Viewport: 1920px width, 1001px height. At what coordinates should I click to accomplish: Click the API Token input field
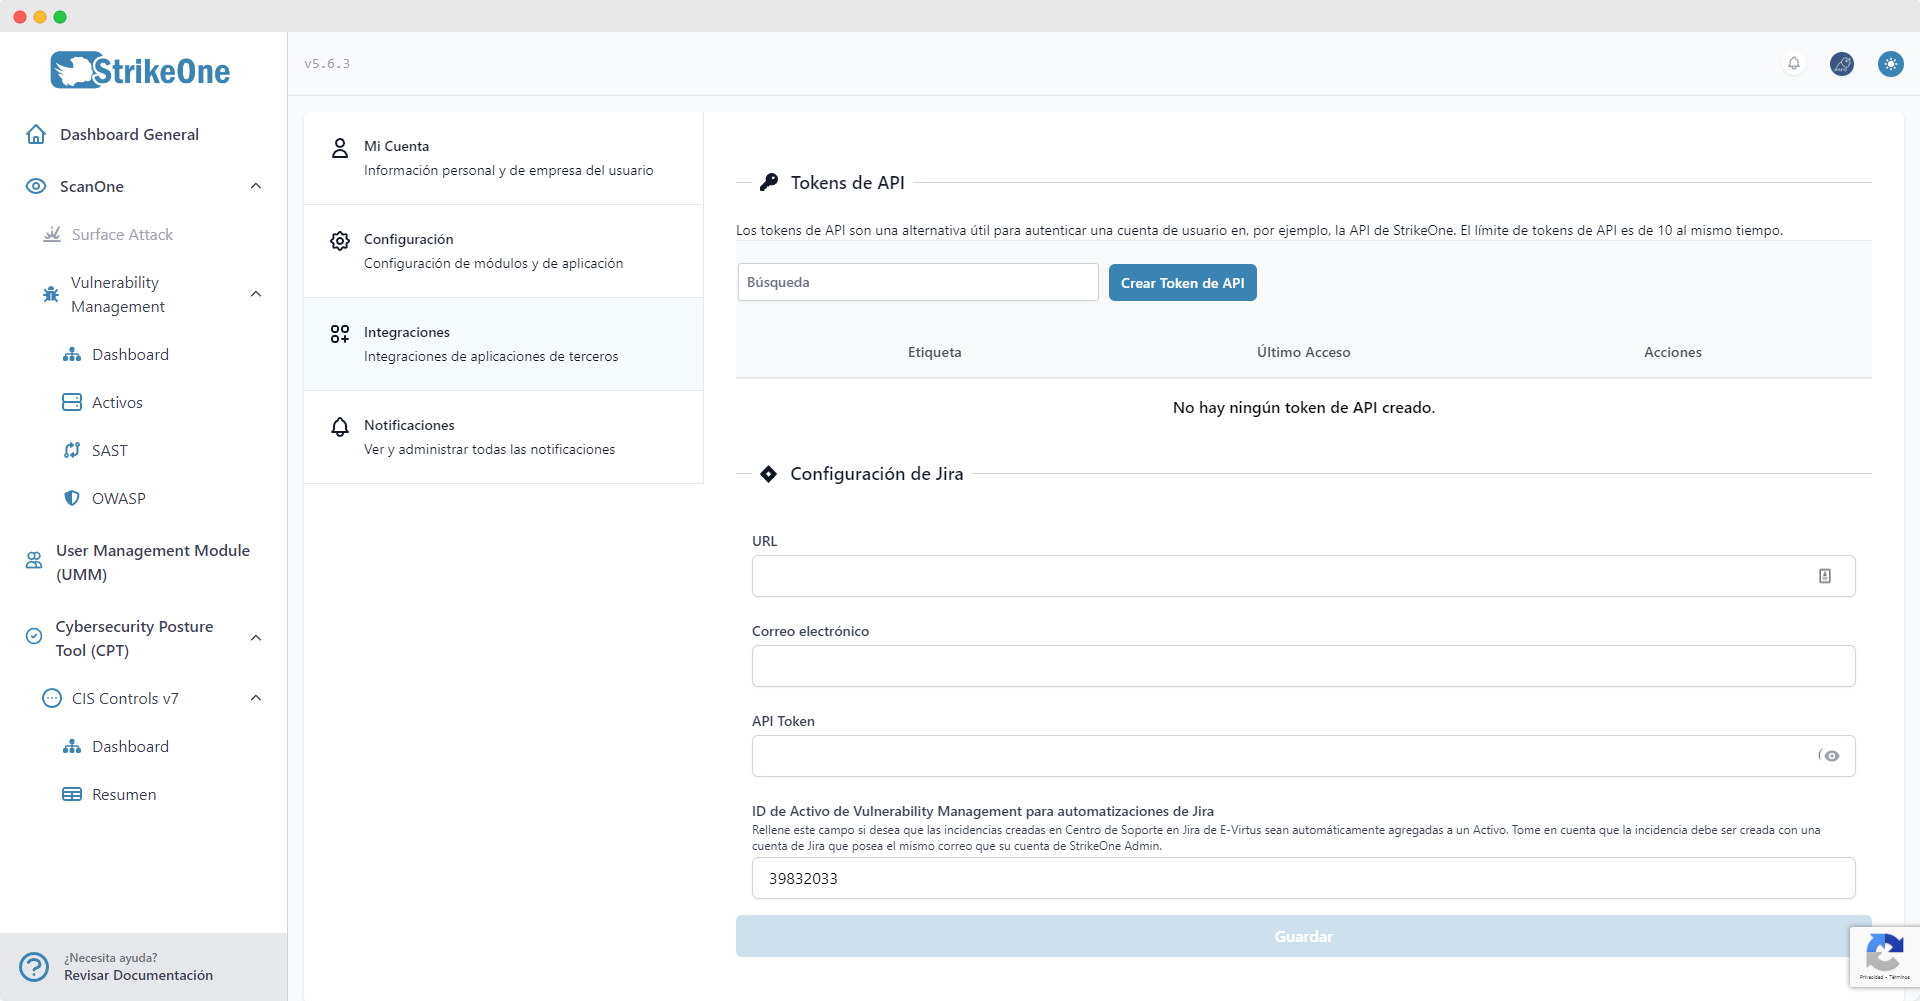pyautogui.click(x=1303, y=756)
